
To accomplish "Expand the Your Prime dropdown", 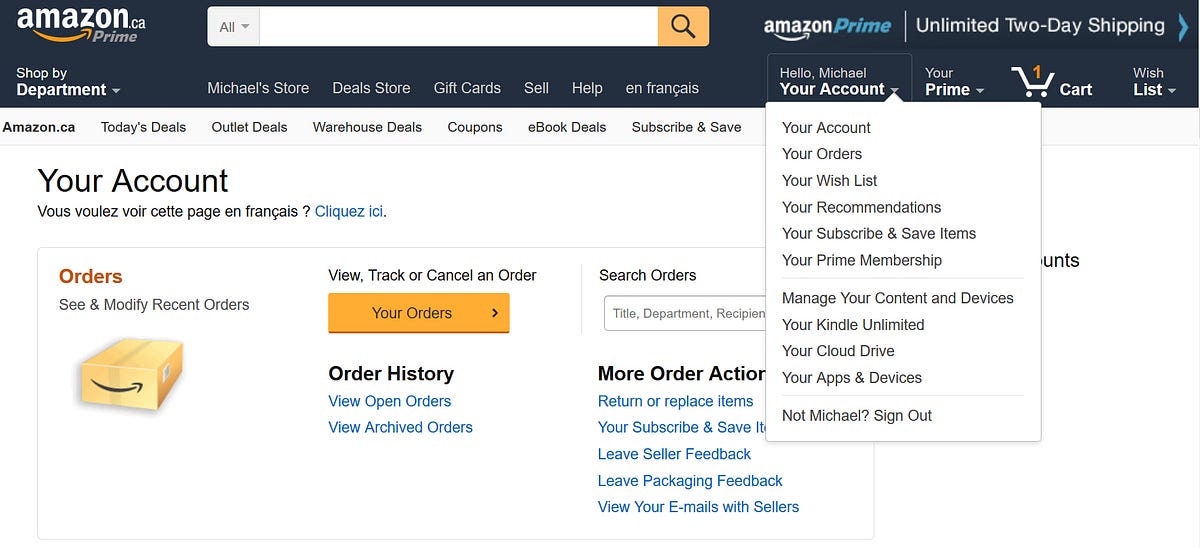I will (954, 82).
